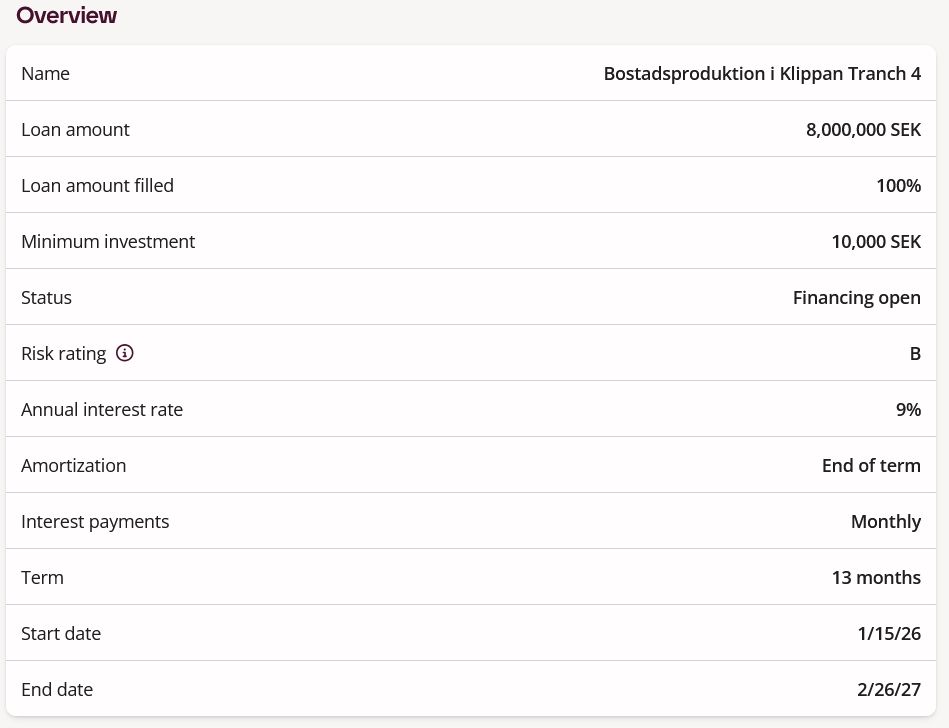Click the 2/26/27 end date value

888,690
